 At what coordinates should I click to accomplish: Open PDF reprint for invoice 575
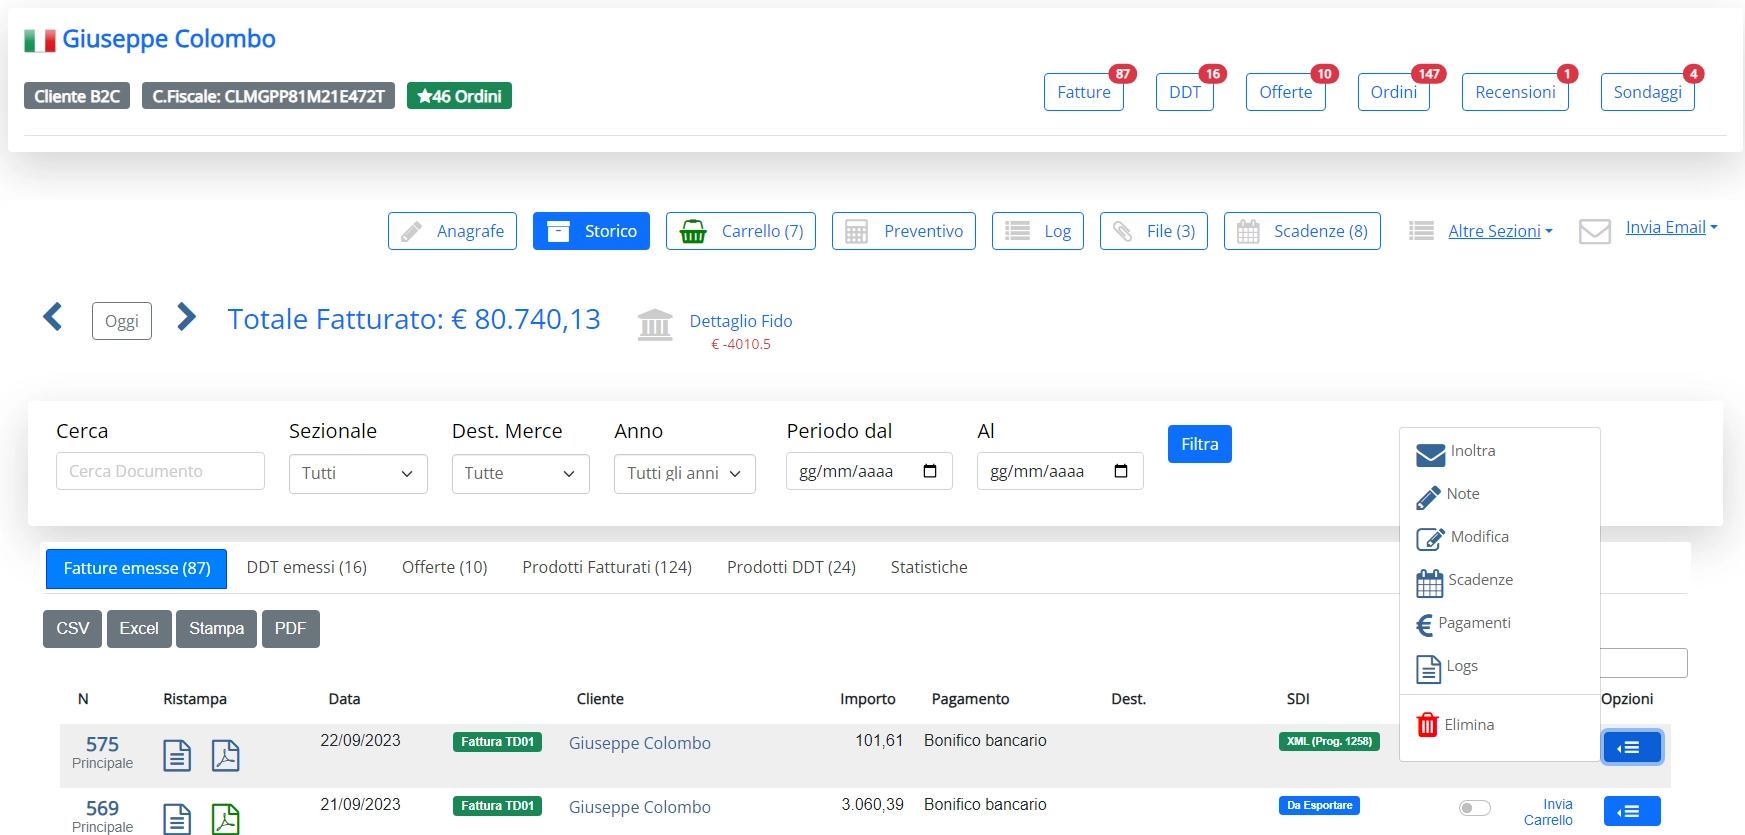point(225,755)
